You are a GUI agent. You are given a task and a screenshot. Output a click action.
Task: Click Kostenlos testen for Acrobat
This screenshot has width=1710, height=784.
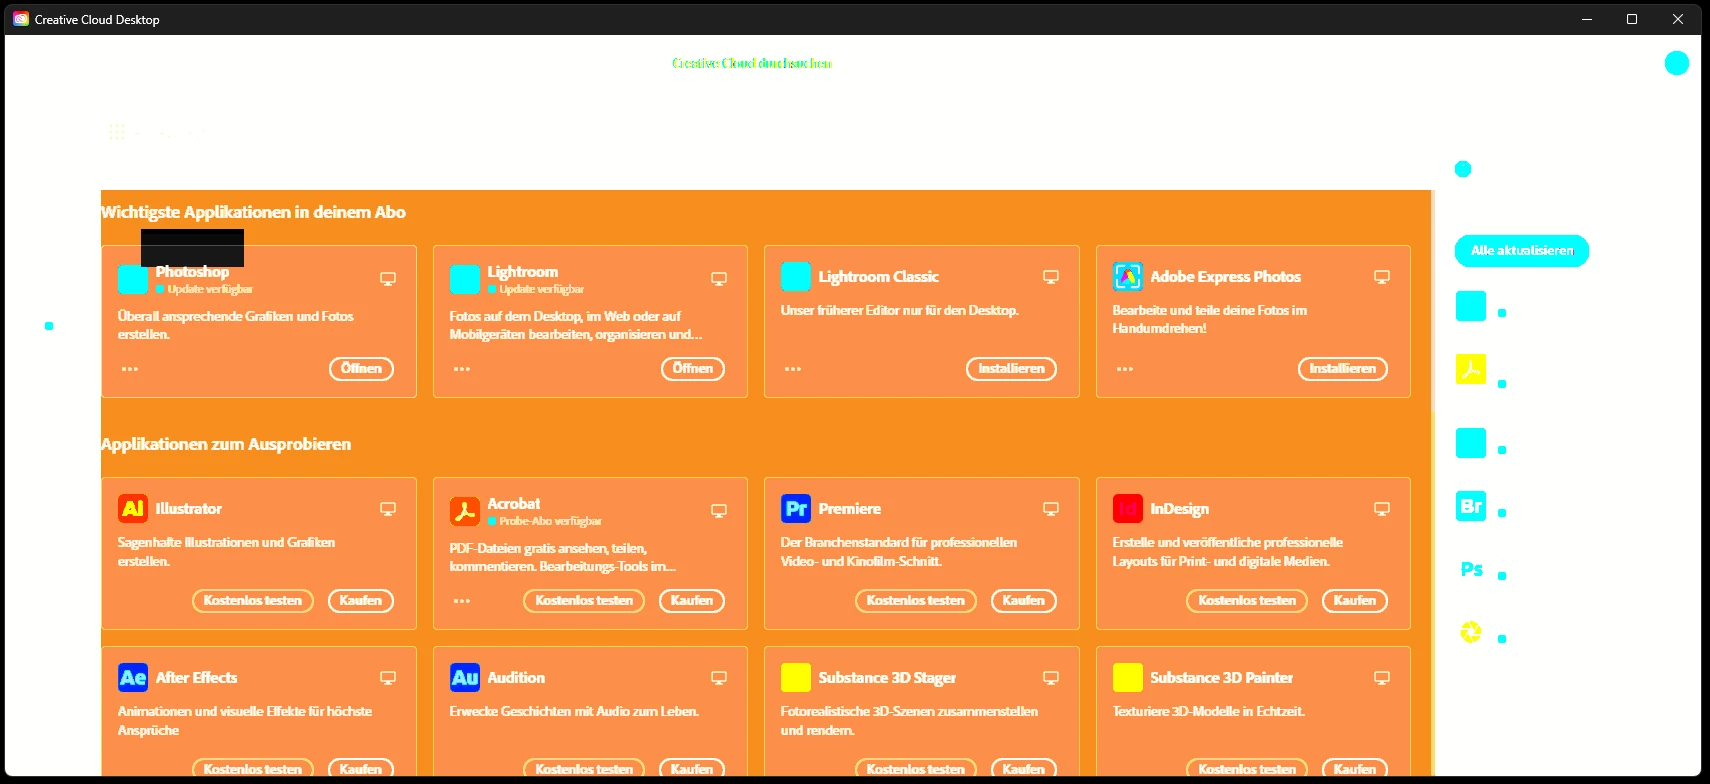pos(584,601)
